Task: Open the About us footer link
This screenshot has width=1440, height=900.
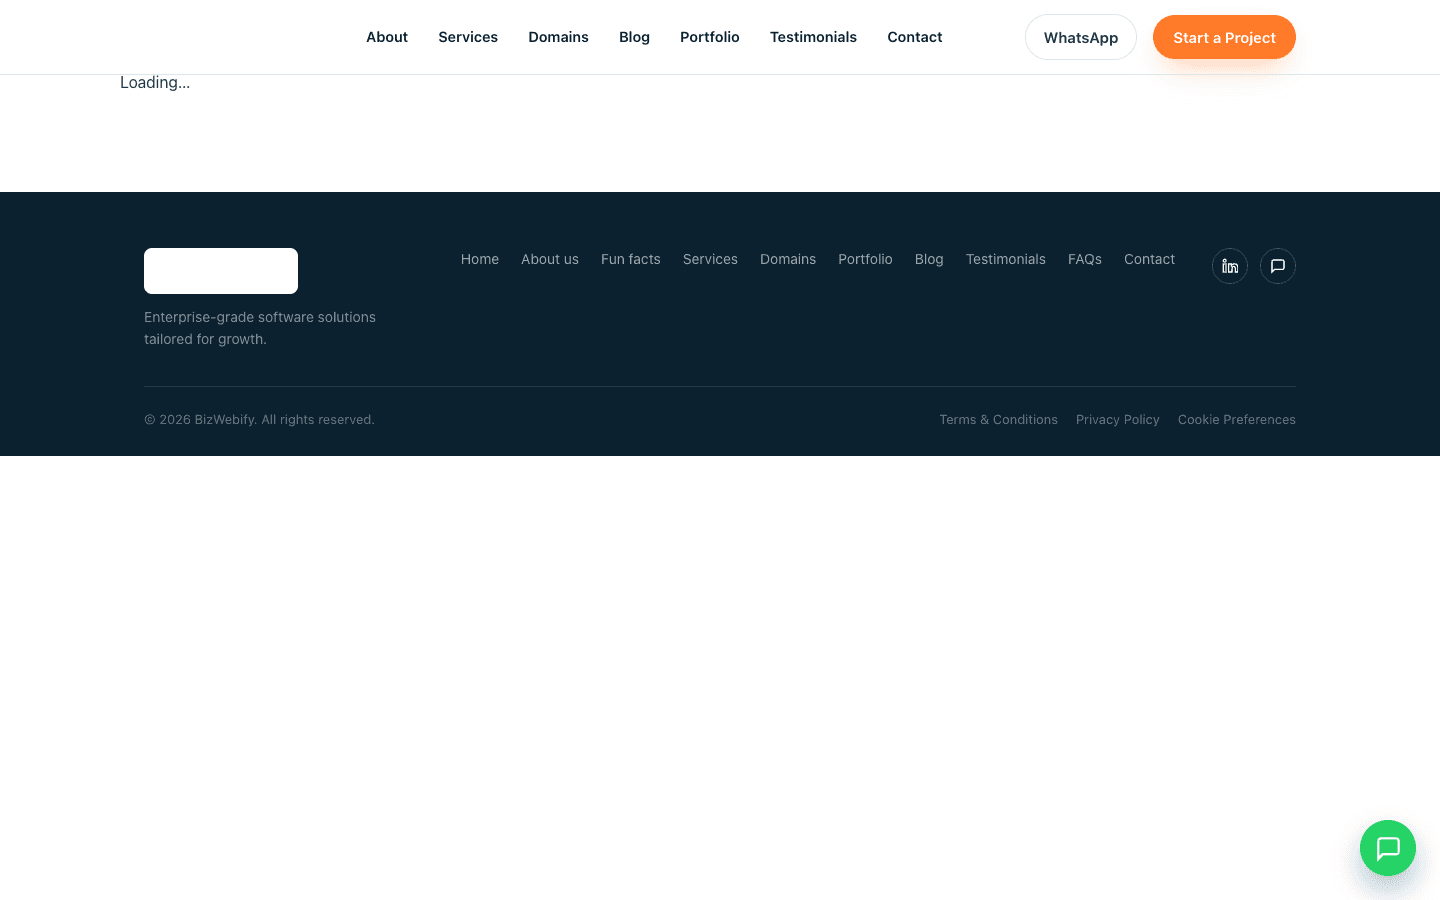Action: click(550, 259)
